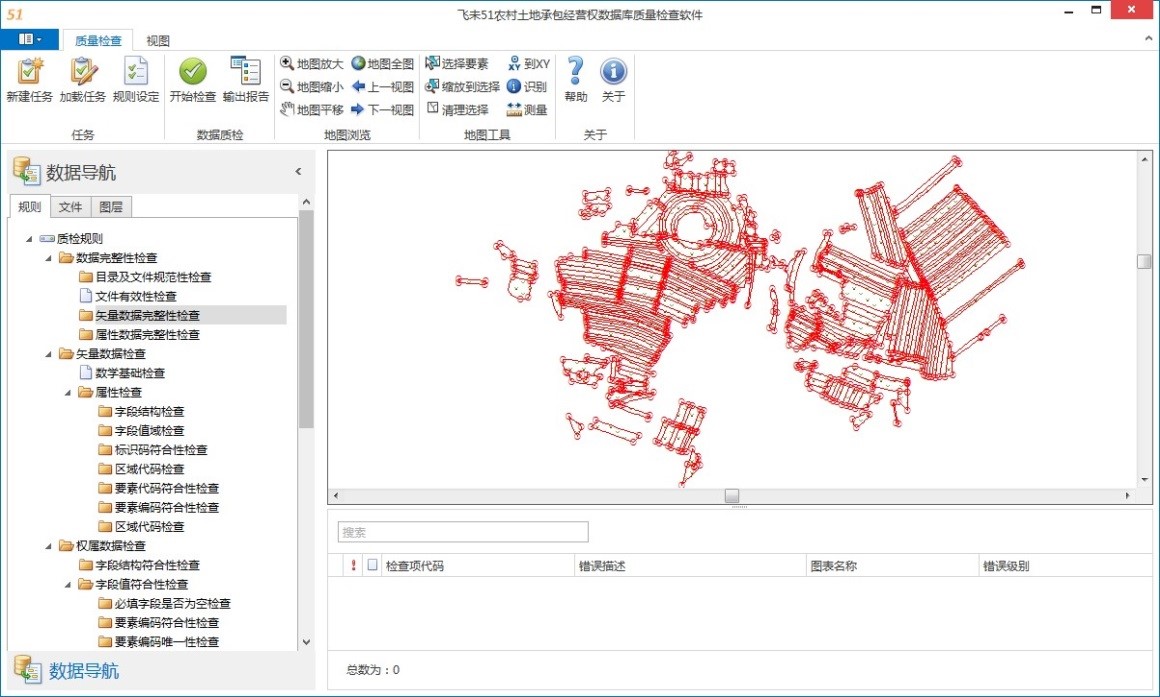Switch to 视图 ribbon tab
The height and width of the screenshot is (697, 1160).
158,41
